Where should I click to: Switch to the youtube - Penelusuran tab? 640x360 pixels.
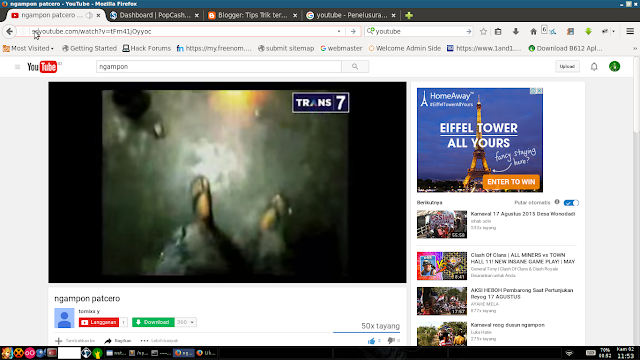(351, 15)
